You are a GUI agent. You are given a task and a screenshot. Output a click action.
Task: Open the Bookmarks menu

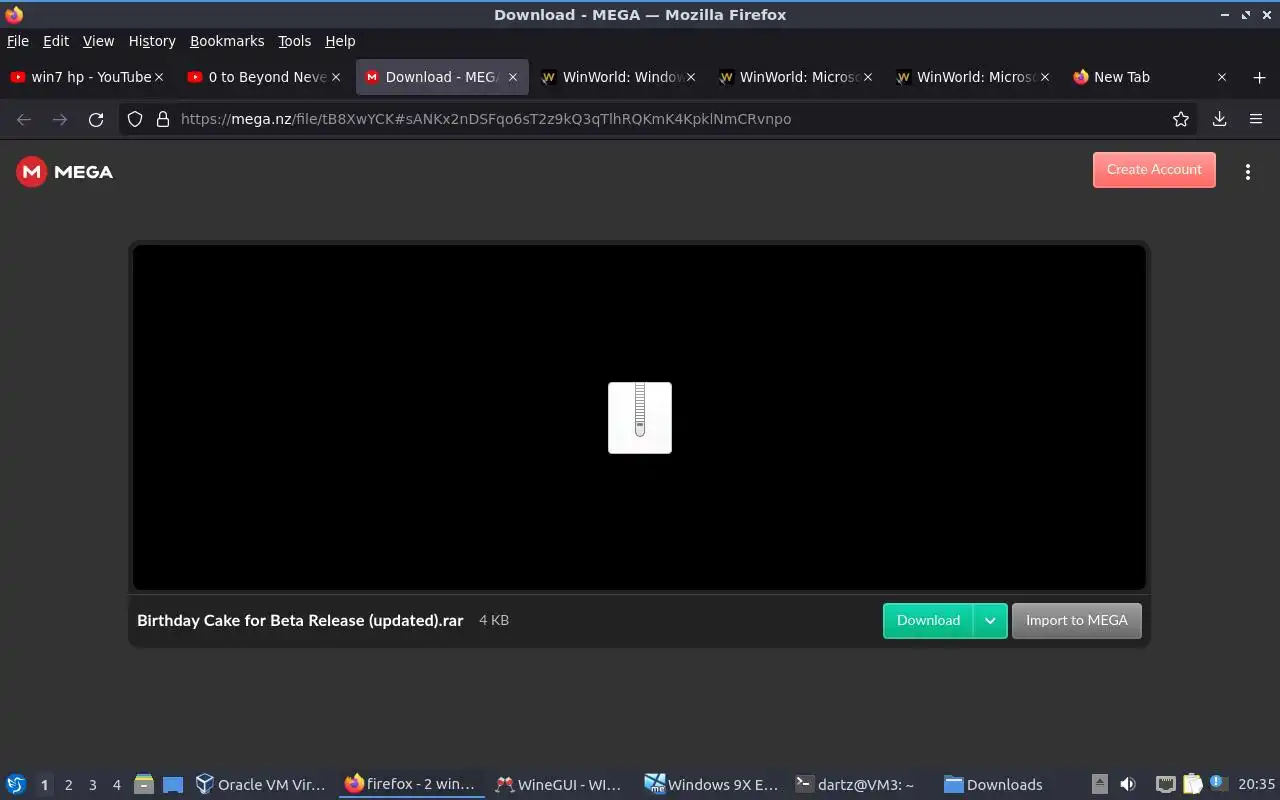(x=227, y=41)
